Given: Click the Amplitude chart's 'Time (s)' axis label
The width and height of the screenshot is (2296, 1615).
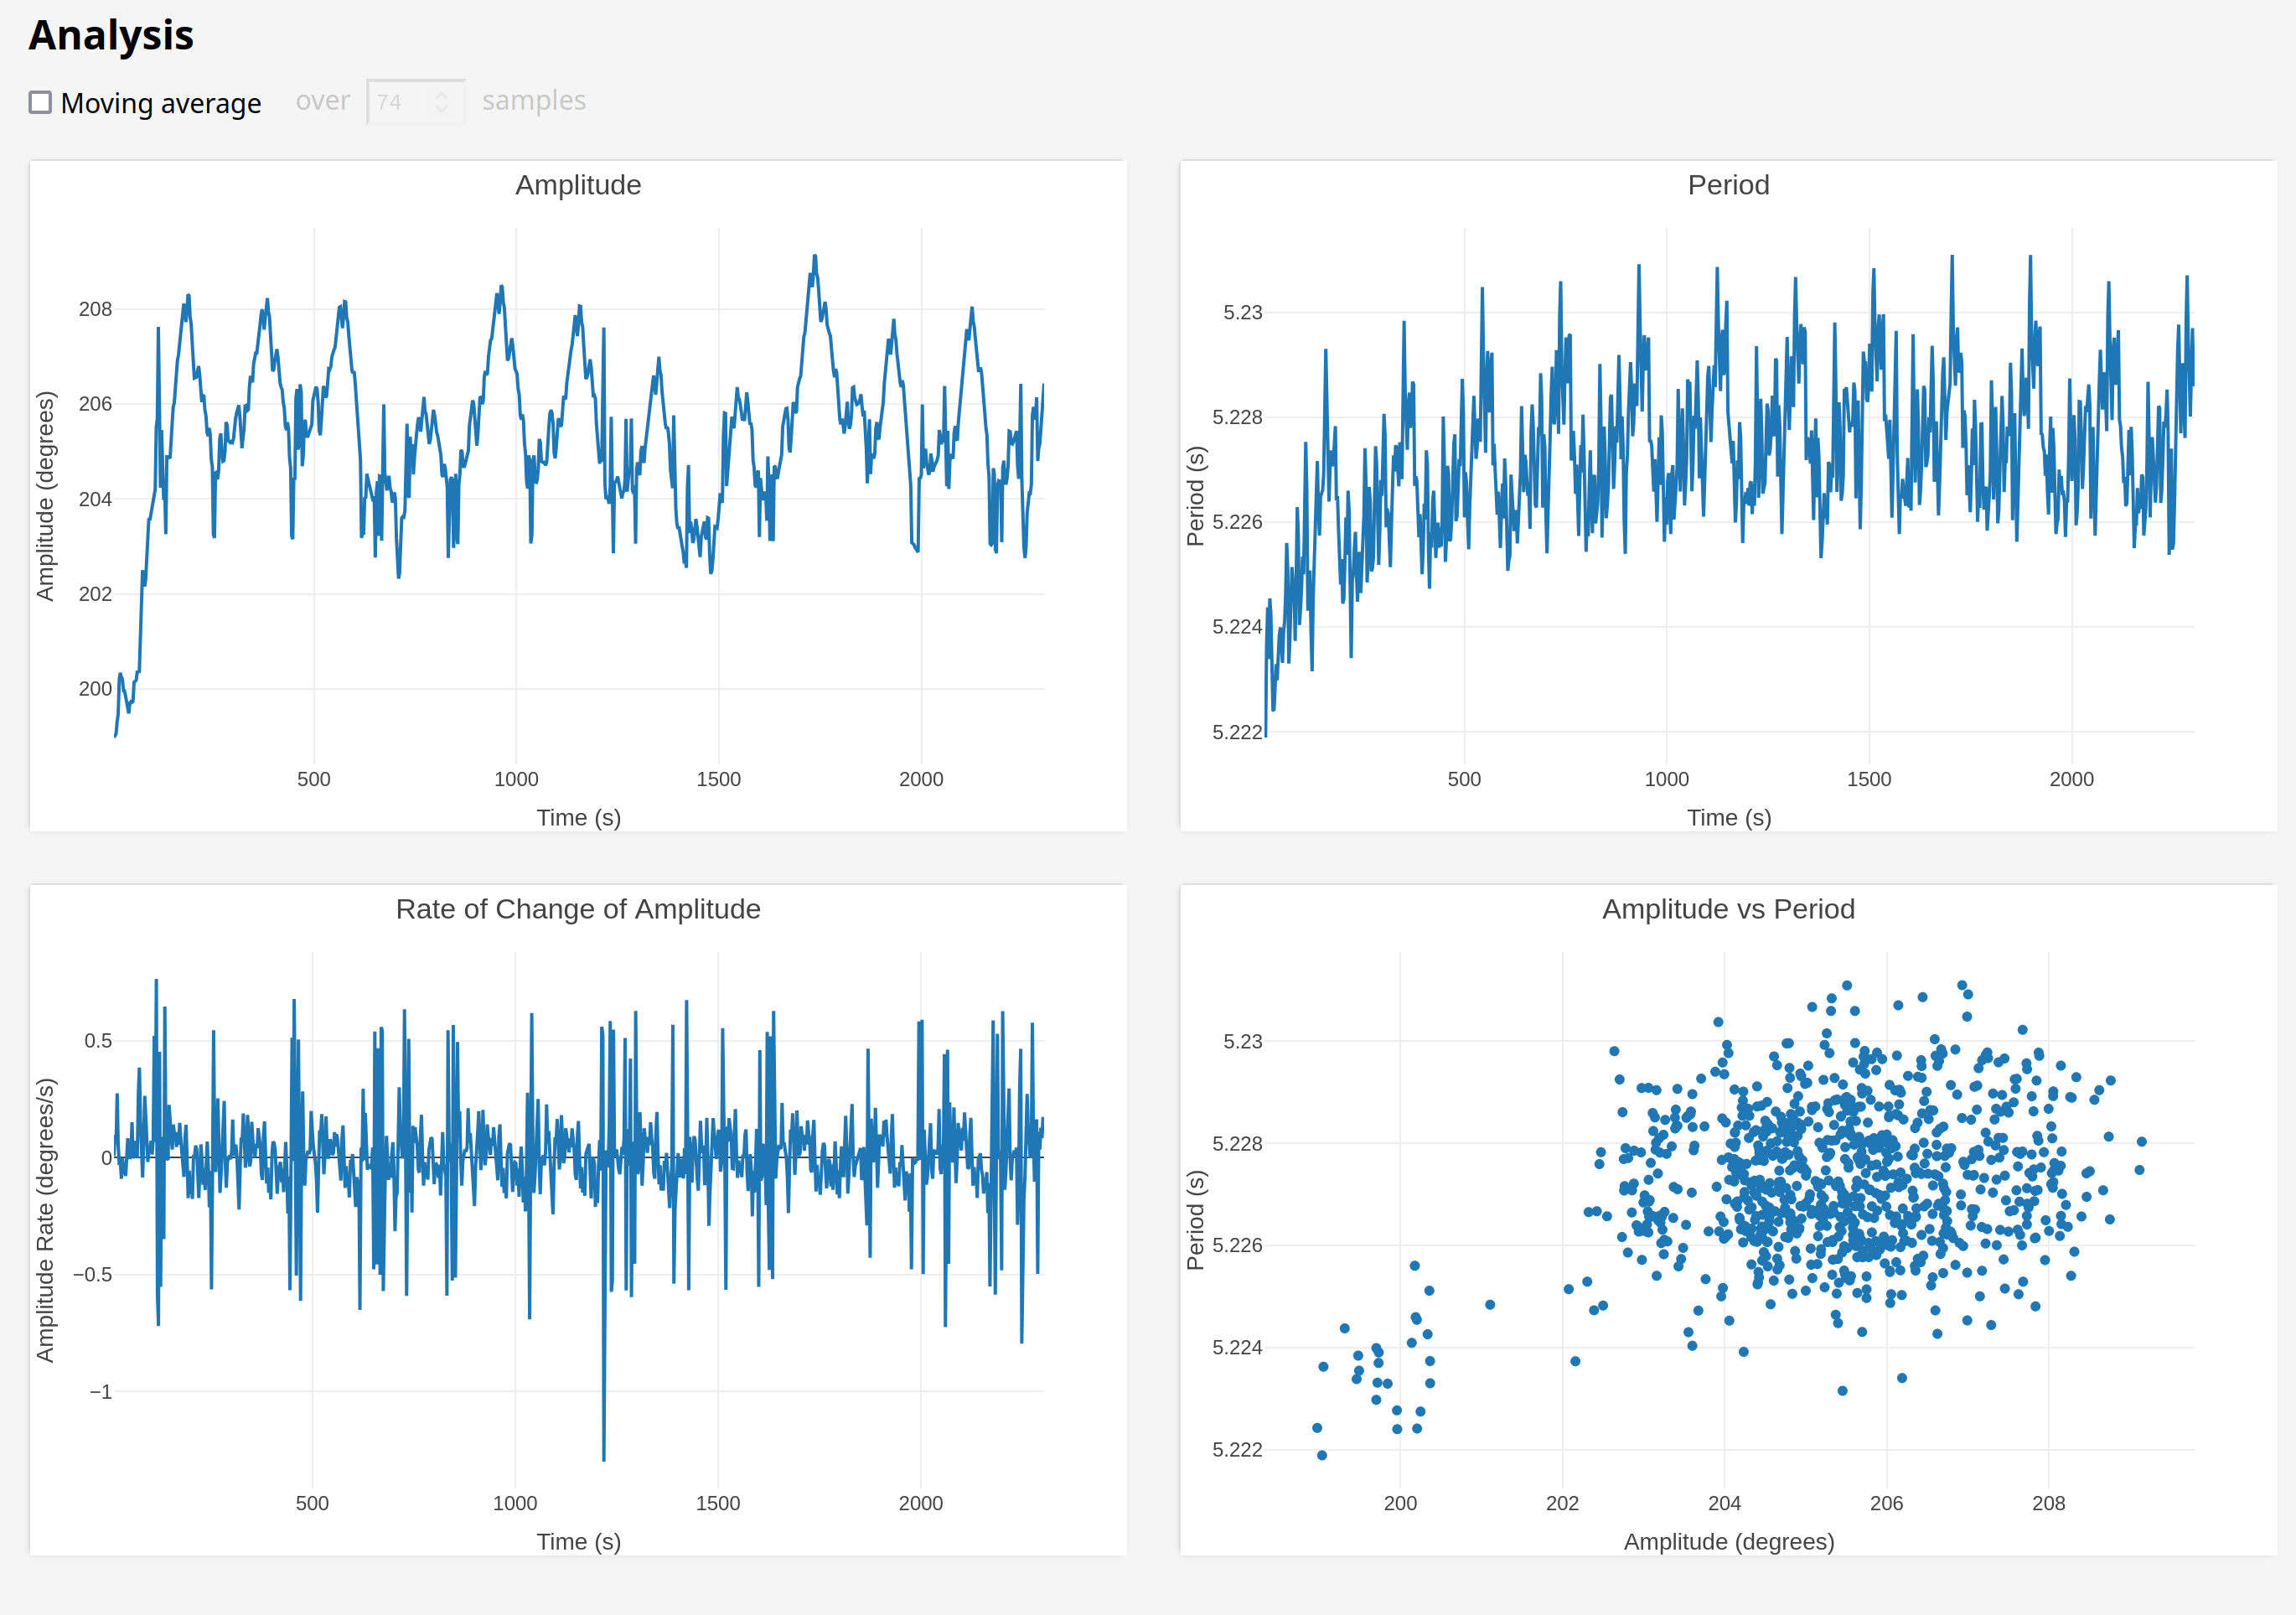Looking at the screenshot, I should pos(578,817).
